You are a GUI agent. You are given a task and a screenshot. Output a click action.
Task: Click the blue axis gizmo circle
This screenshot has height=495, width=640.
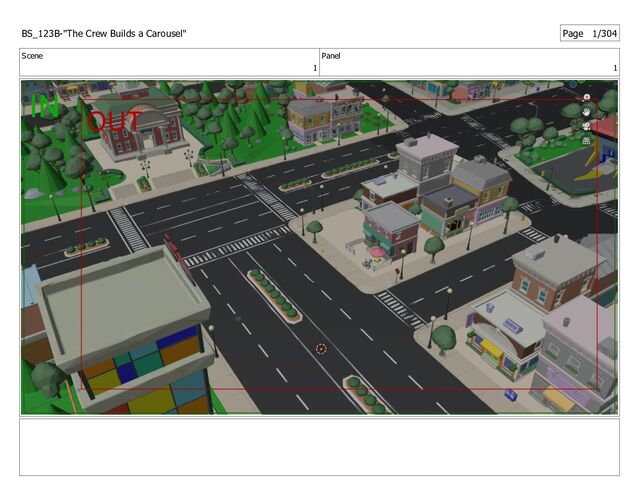coord(571,86)
